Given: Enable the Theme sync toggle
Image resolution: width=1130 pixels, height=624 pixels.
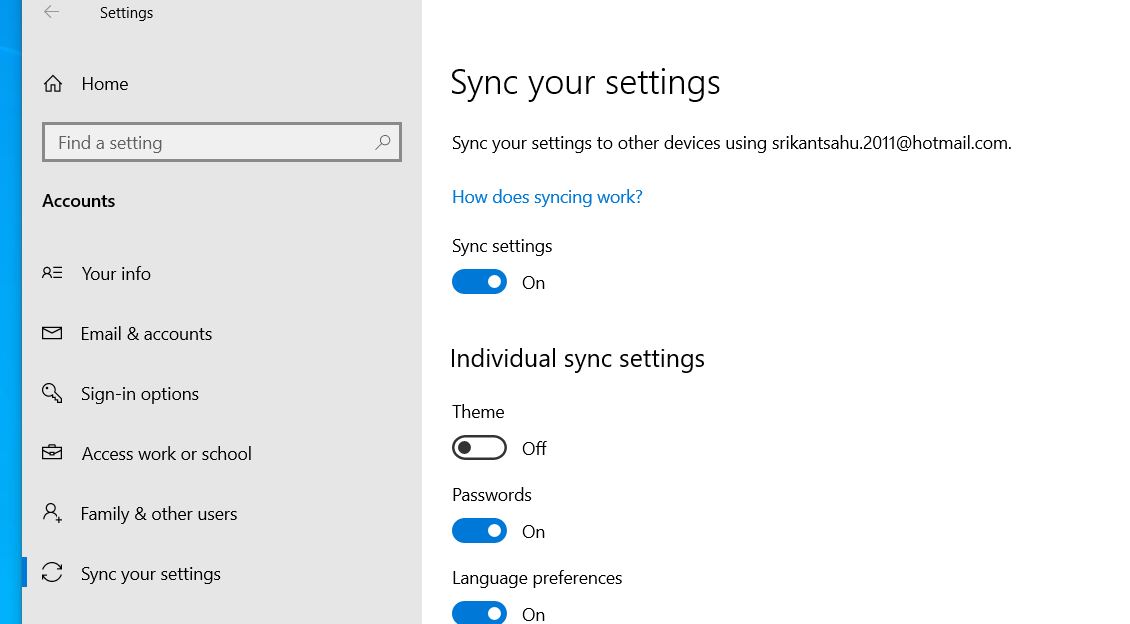Looking at the screenshot, I should (479, 448).
